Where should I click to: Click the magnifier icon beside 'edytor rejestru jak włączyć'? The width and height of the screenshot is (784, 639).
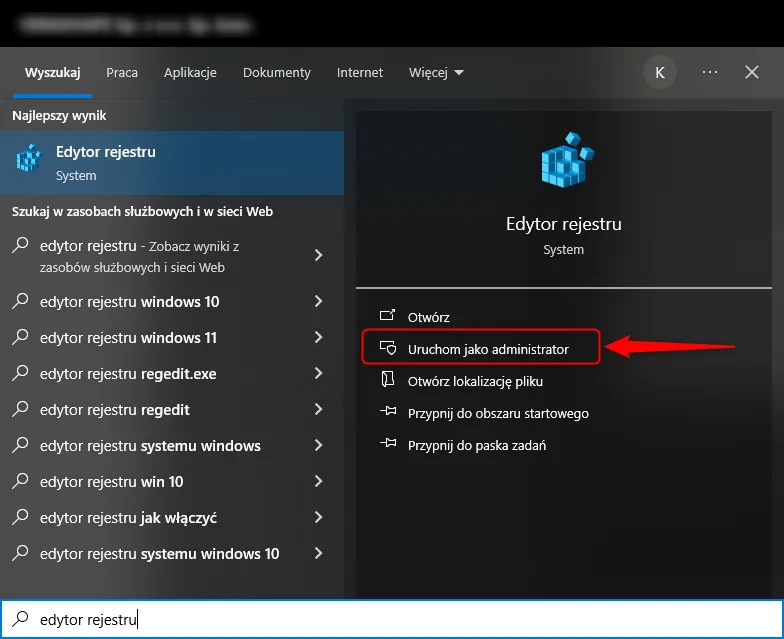coord(20,516)
